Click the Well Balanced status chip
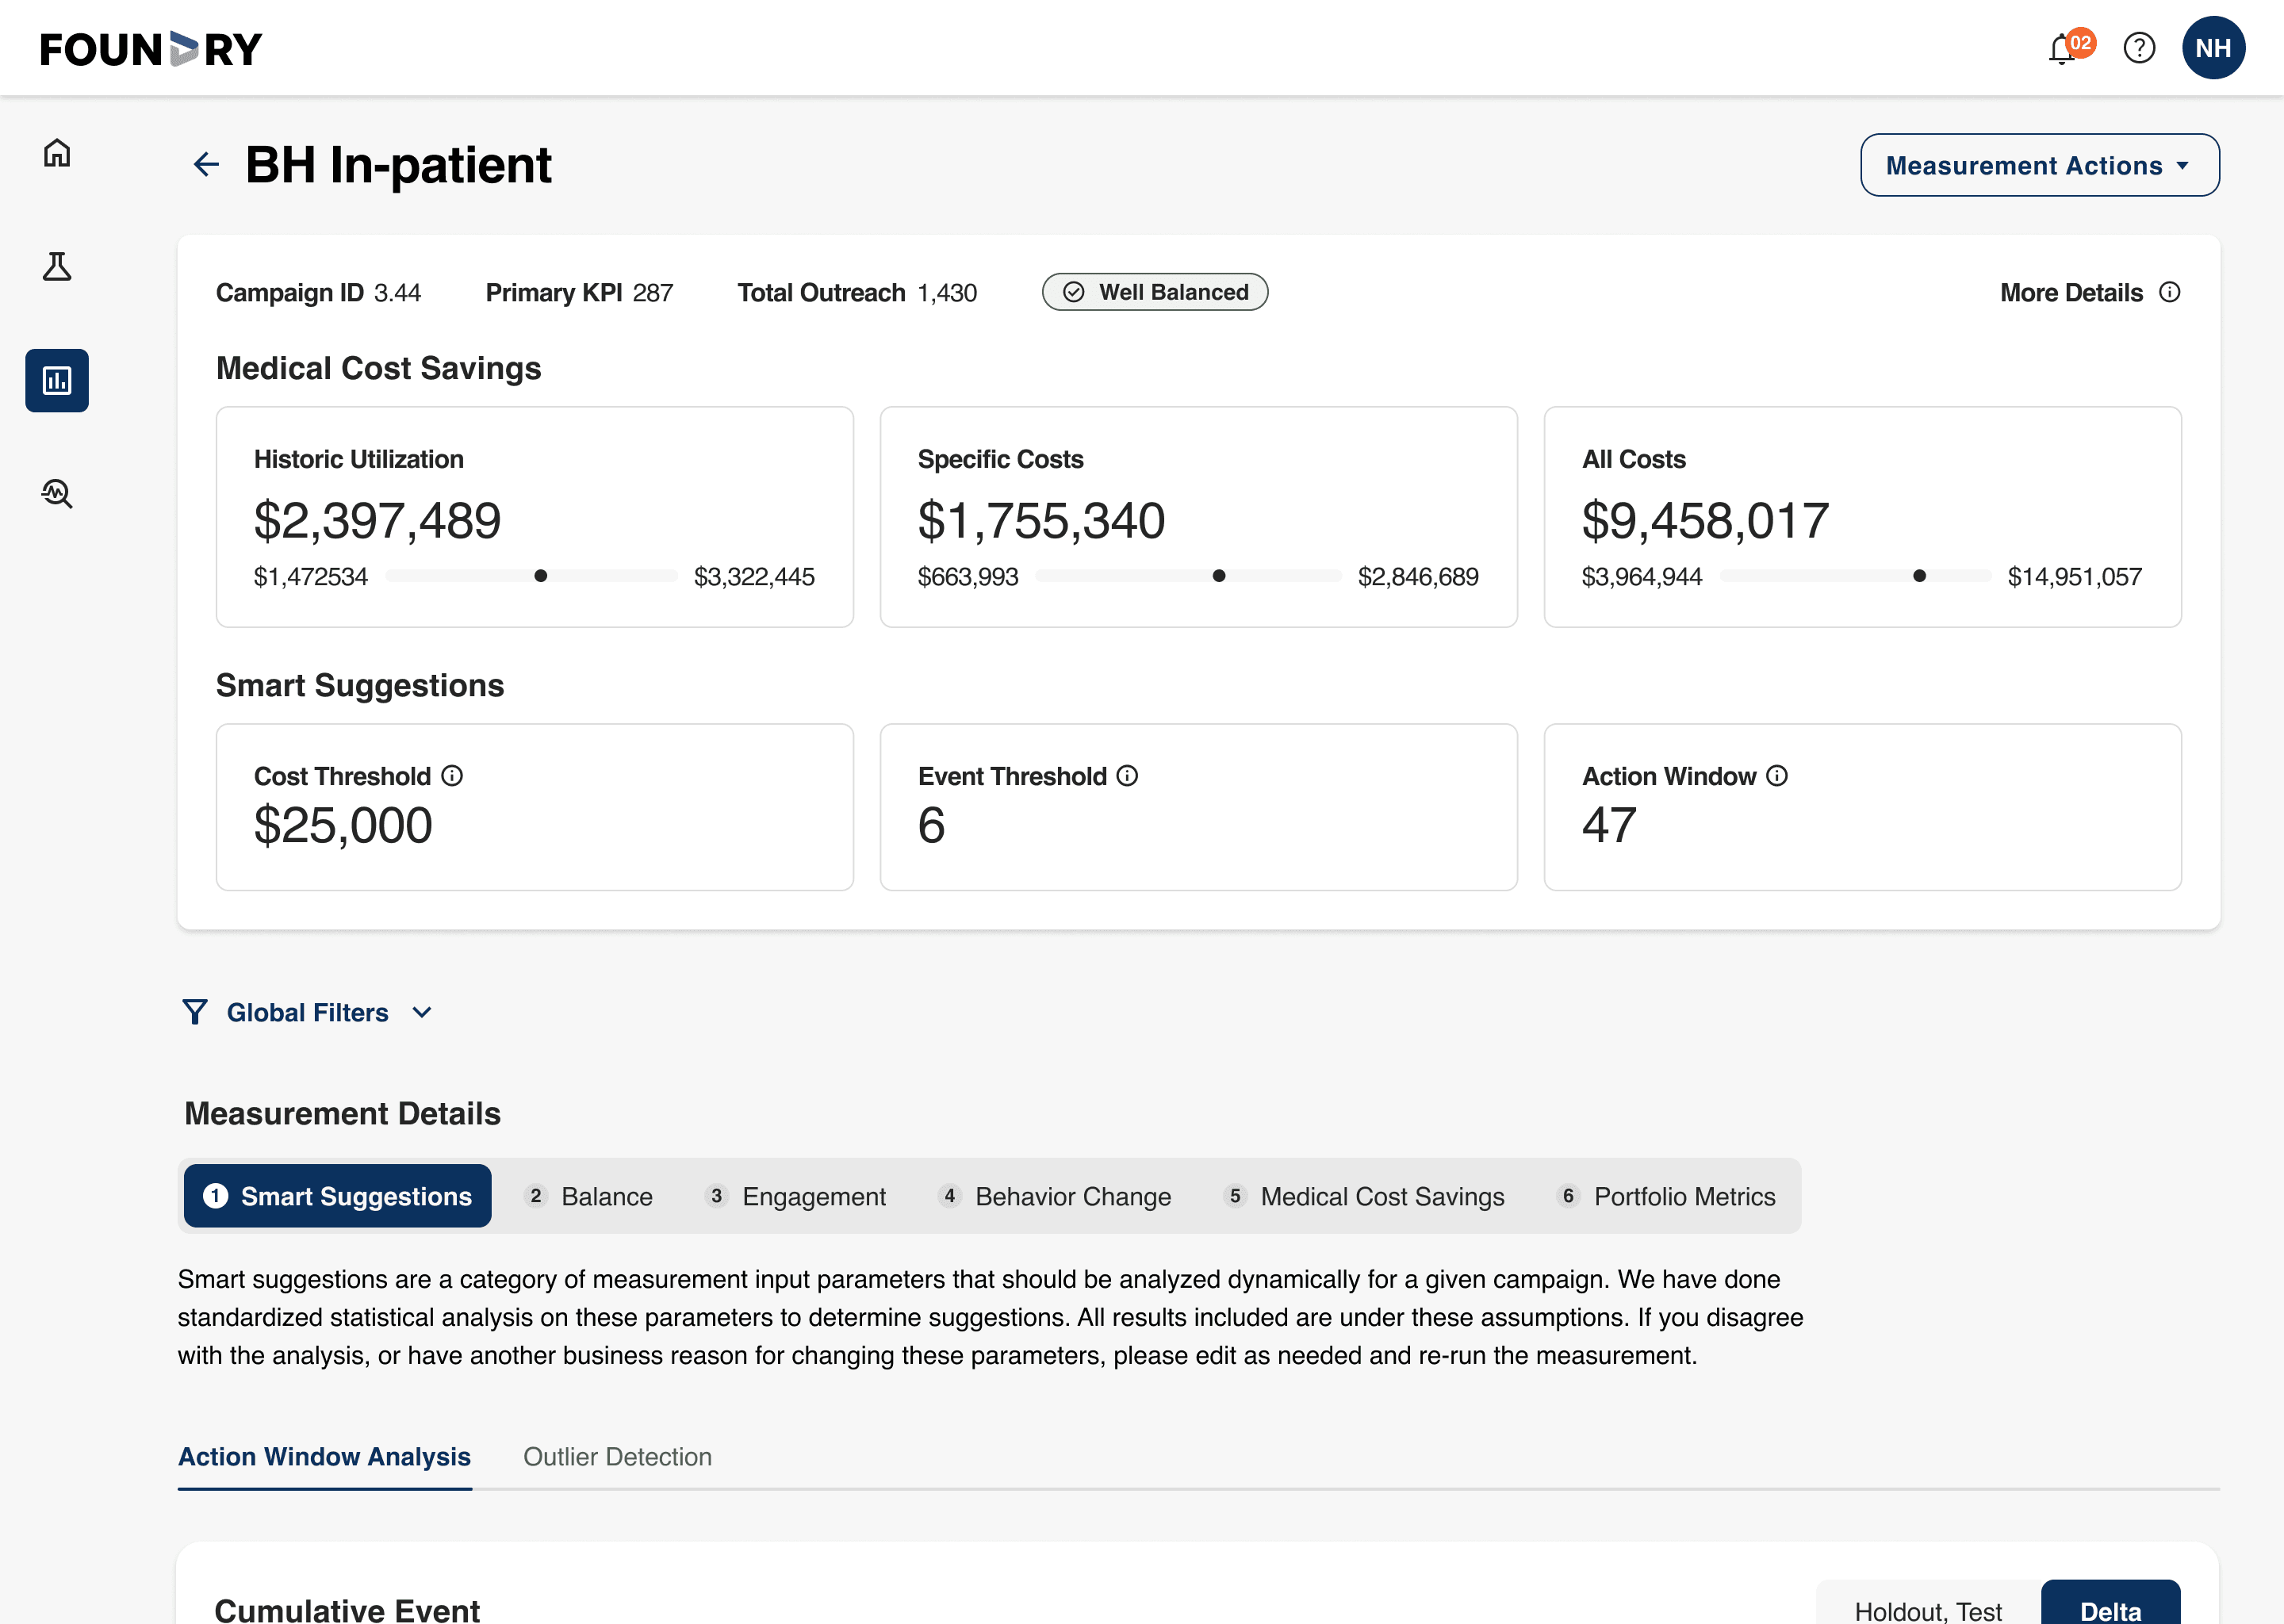 1155,292
